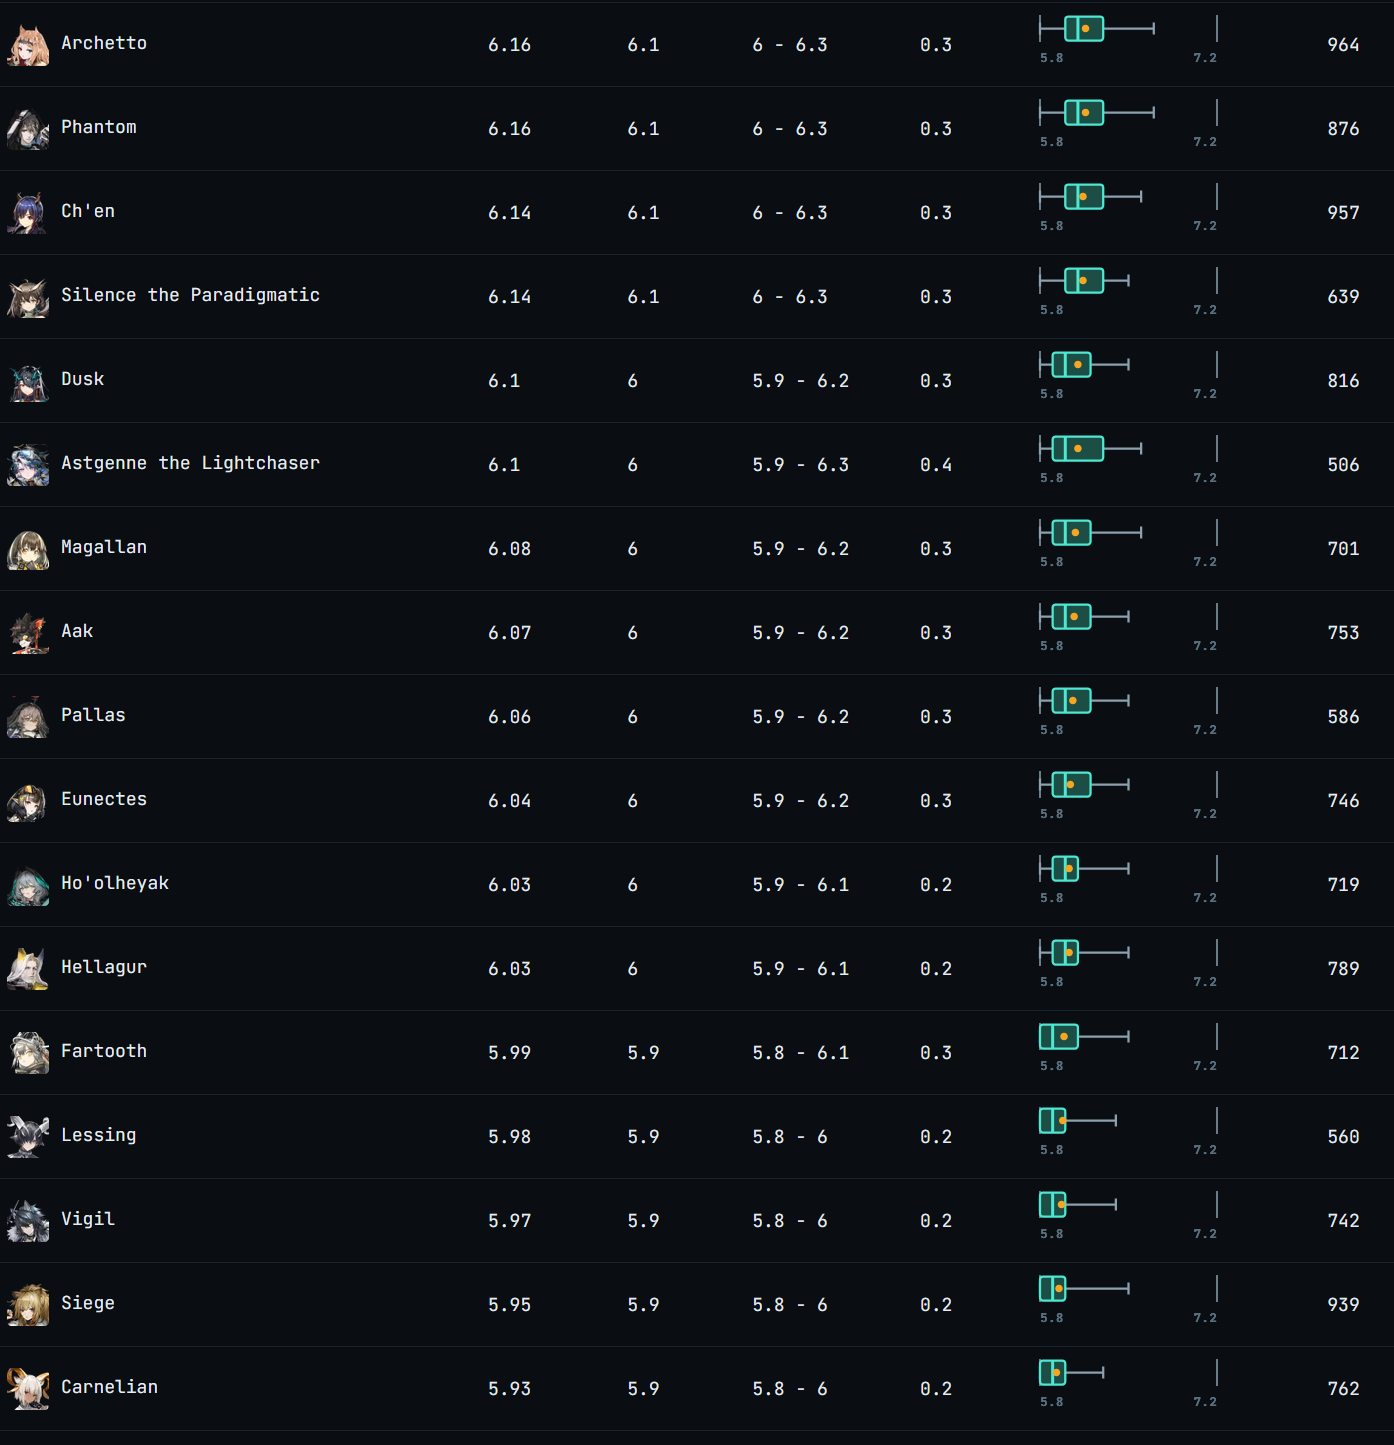This screenshot has height=1445, width=1394.
Task: Click the Pallas name text
Action: click(x=93, y=715)
